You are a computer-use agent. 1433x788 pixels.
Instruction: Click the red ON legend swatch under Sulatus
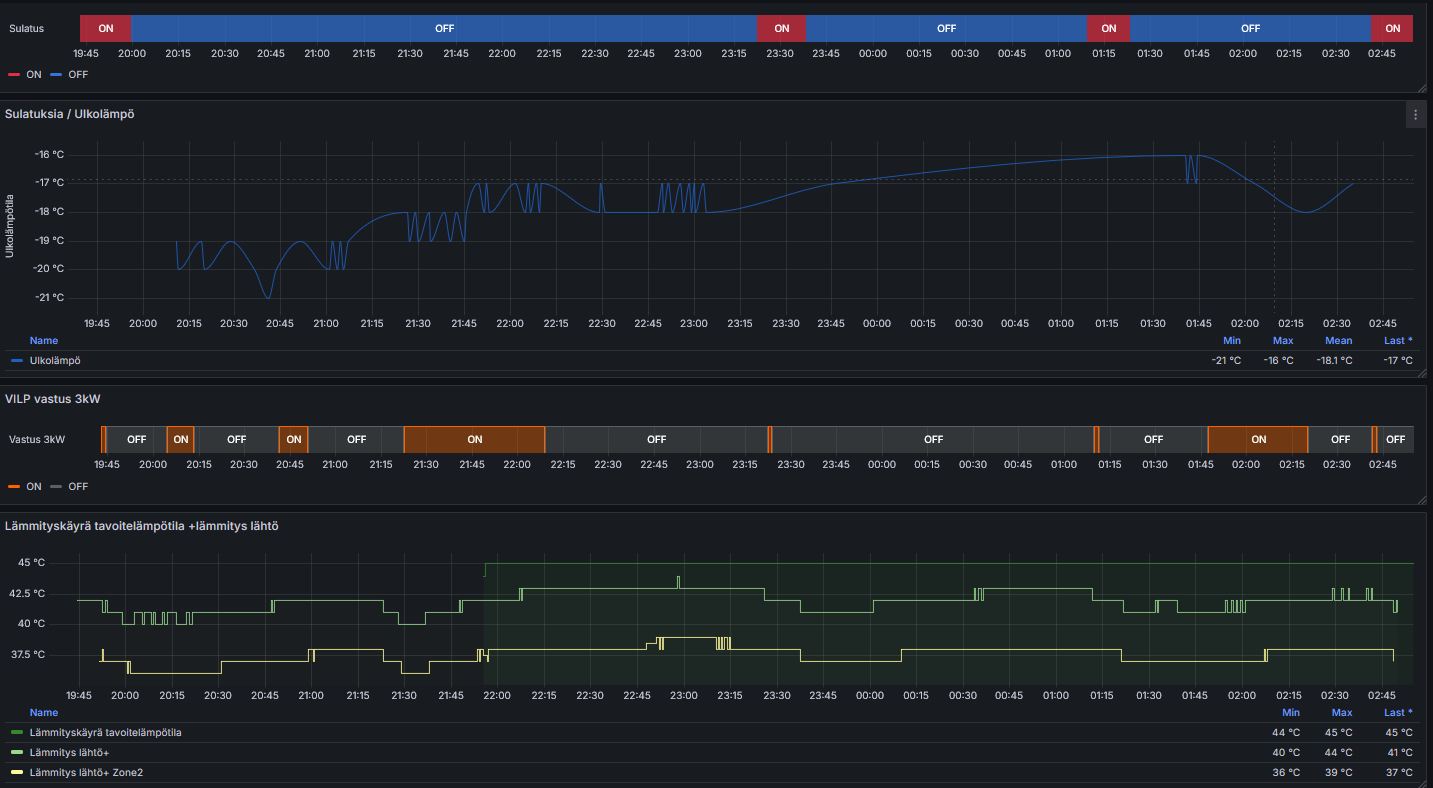pos(15,75)
